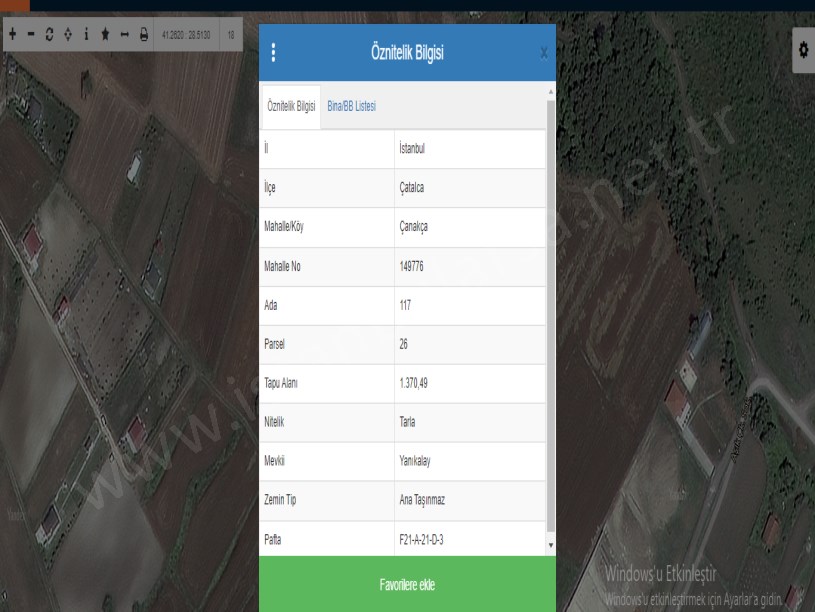
Task: Click the scrollbar down arrow in panel
Action: click(x=551, y=546)
